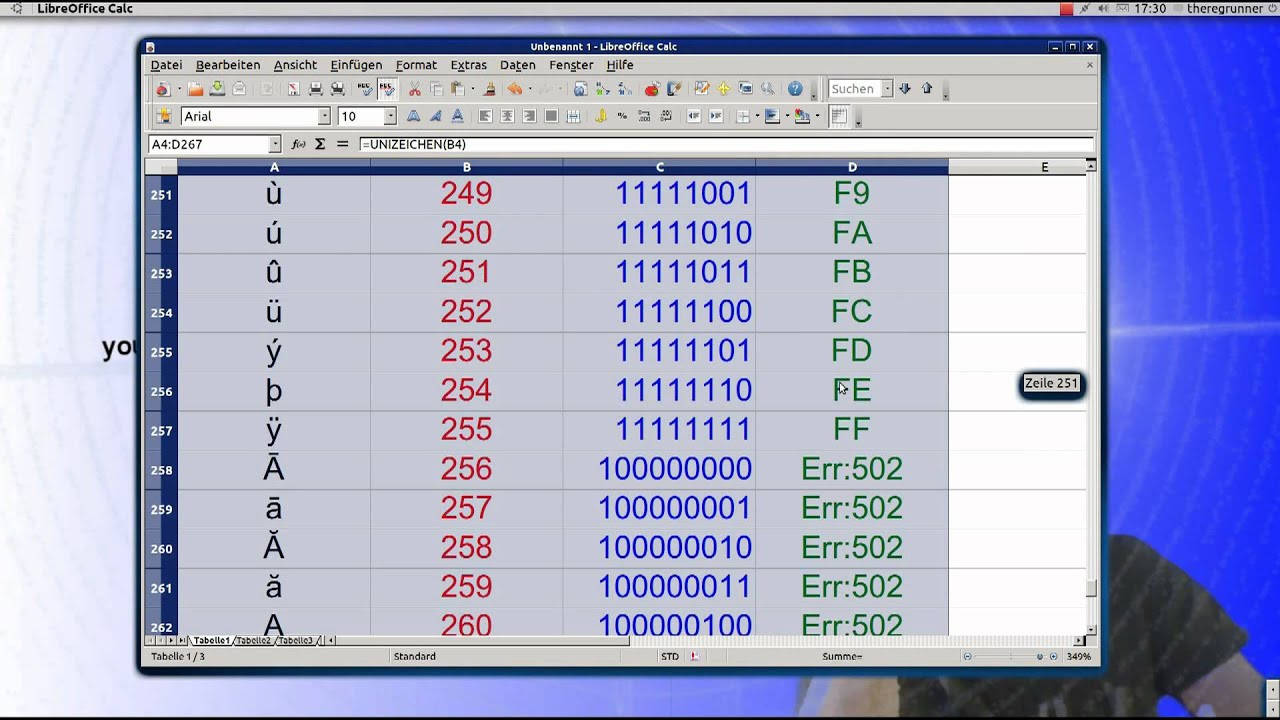Click the STD selection mode indicator

pyautogui.click(x=669, y=657)
